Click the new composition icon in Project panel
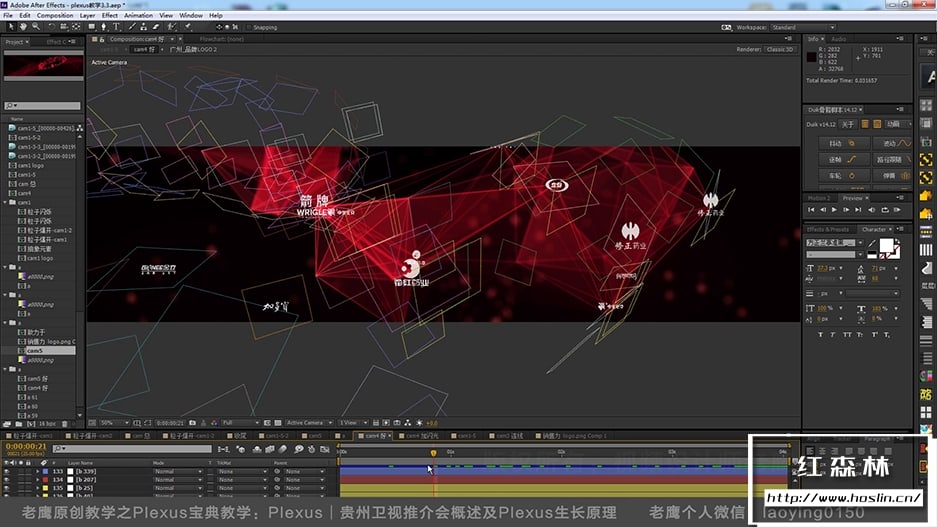 (30, 424)
